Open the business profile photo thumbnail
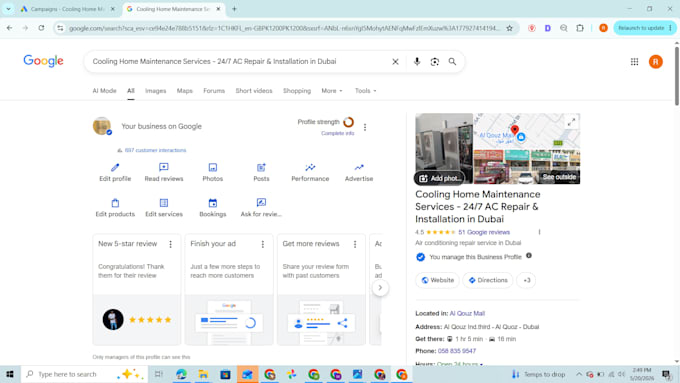The width and height of the screenshot is (680, 383). pos(102,126)
